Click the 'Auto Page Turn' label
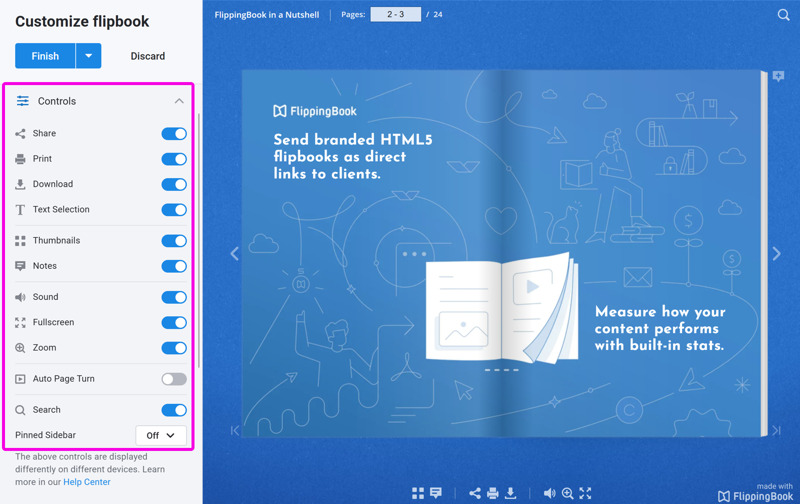This screenshot has height=504, width=800. 64,379
